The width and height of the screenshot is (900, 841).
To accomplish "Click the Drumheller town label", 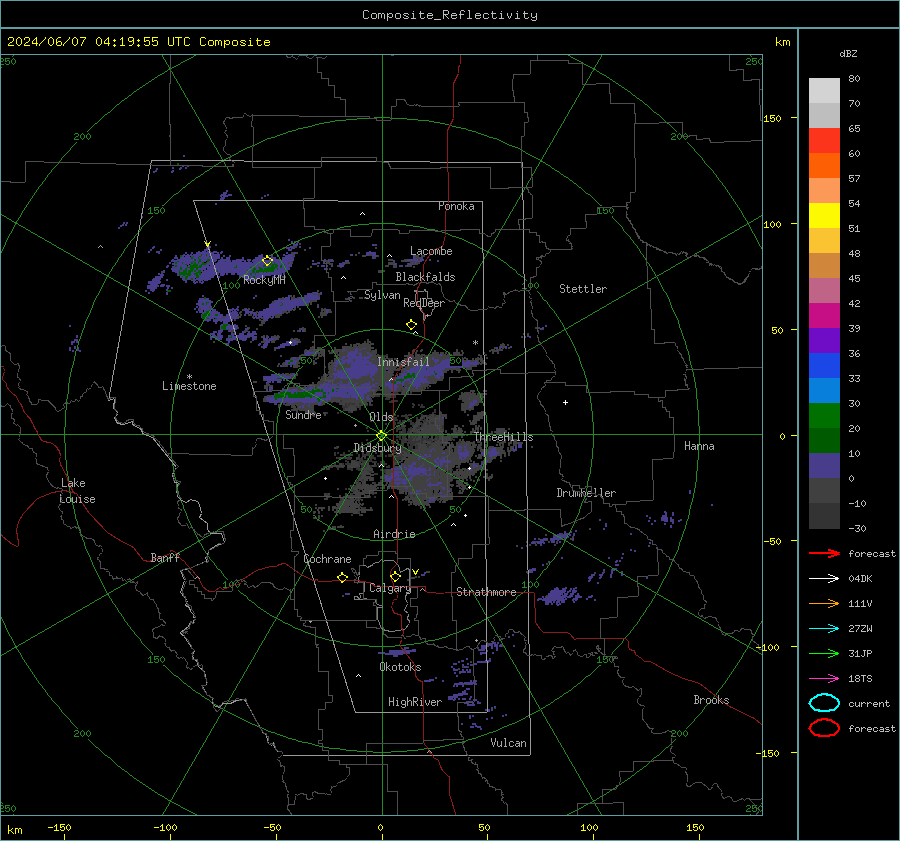I will tap(586, 493).
